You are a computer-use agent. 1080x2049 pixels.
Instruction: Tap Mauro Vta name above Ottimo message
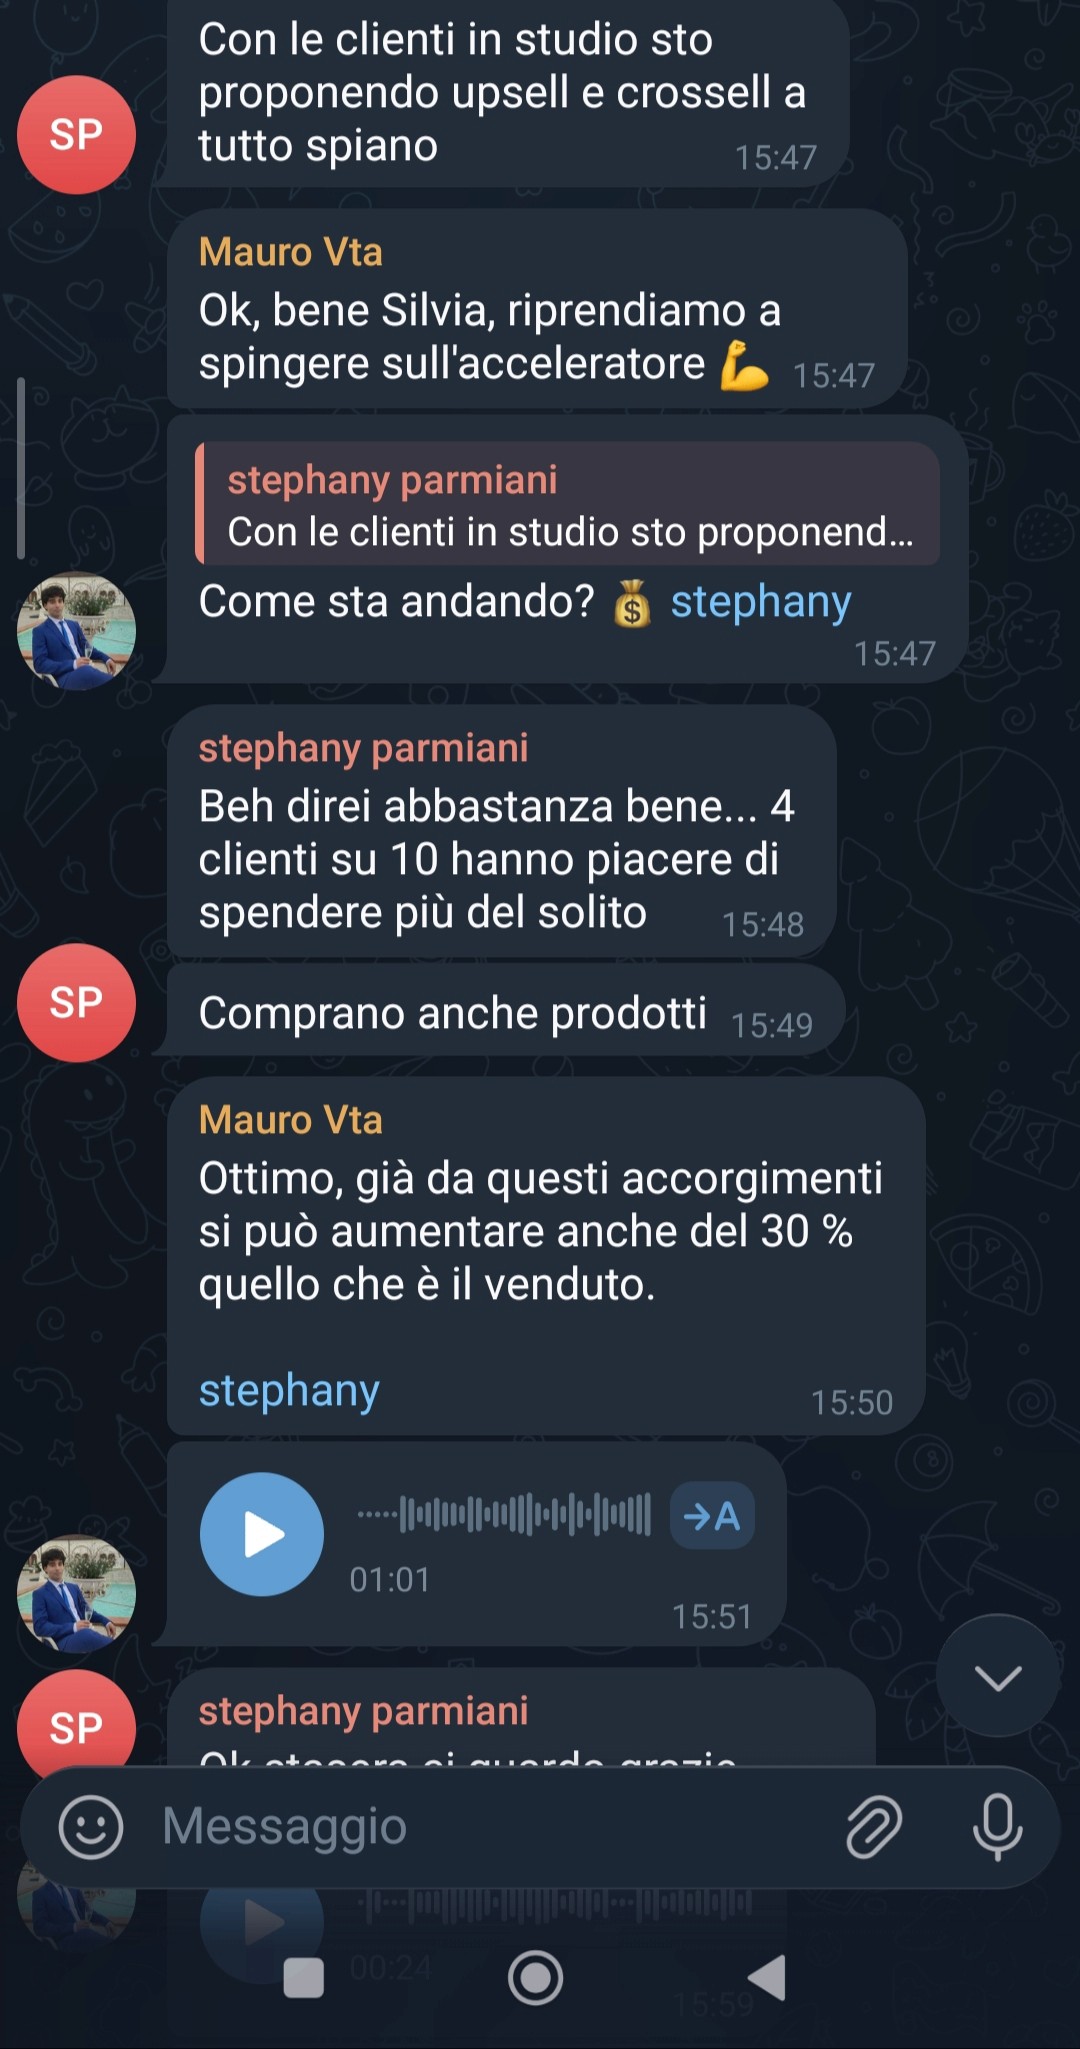click(x=291, y=1120)
